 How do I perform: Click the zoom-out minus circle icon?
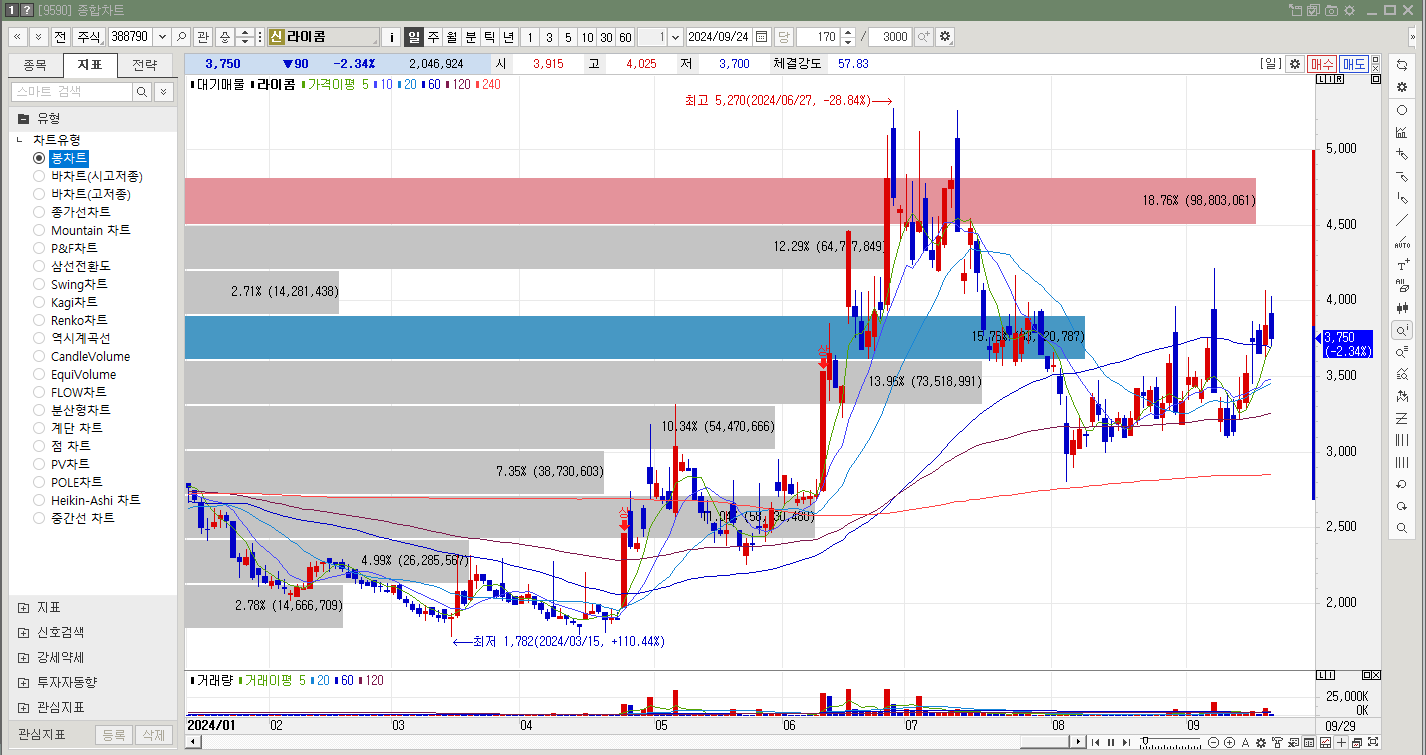pos(1214,742)
